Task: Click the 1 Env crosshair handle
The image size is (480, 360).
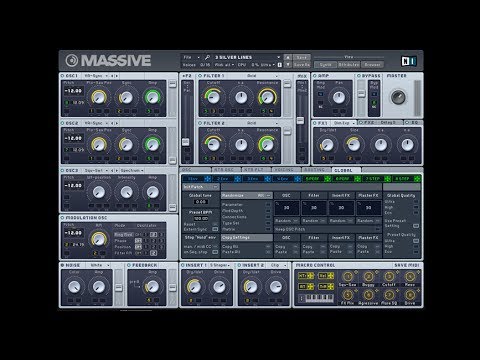Action: (207, 179)
